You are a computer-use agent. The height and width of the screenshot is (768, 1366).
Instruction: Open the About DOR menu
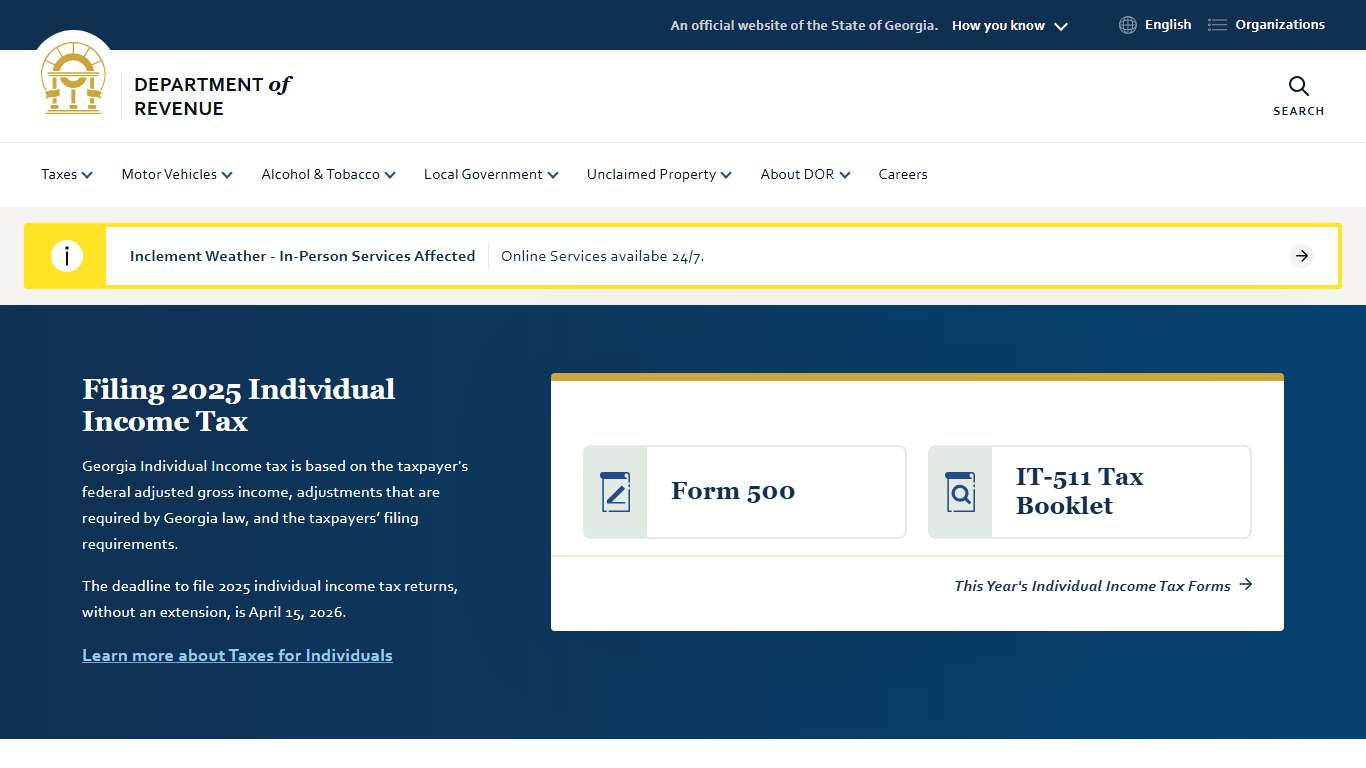[805, 174]
